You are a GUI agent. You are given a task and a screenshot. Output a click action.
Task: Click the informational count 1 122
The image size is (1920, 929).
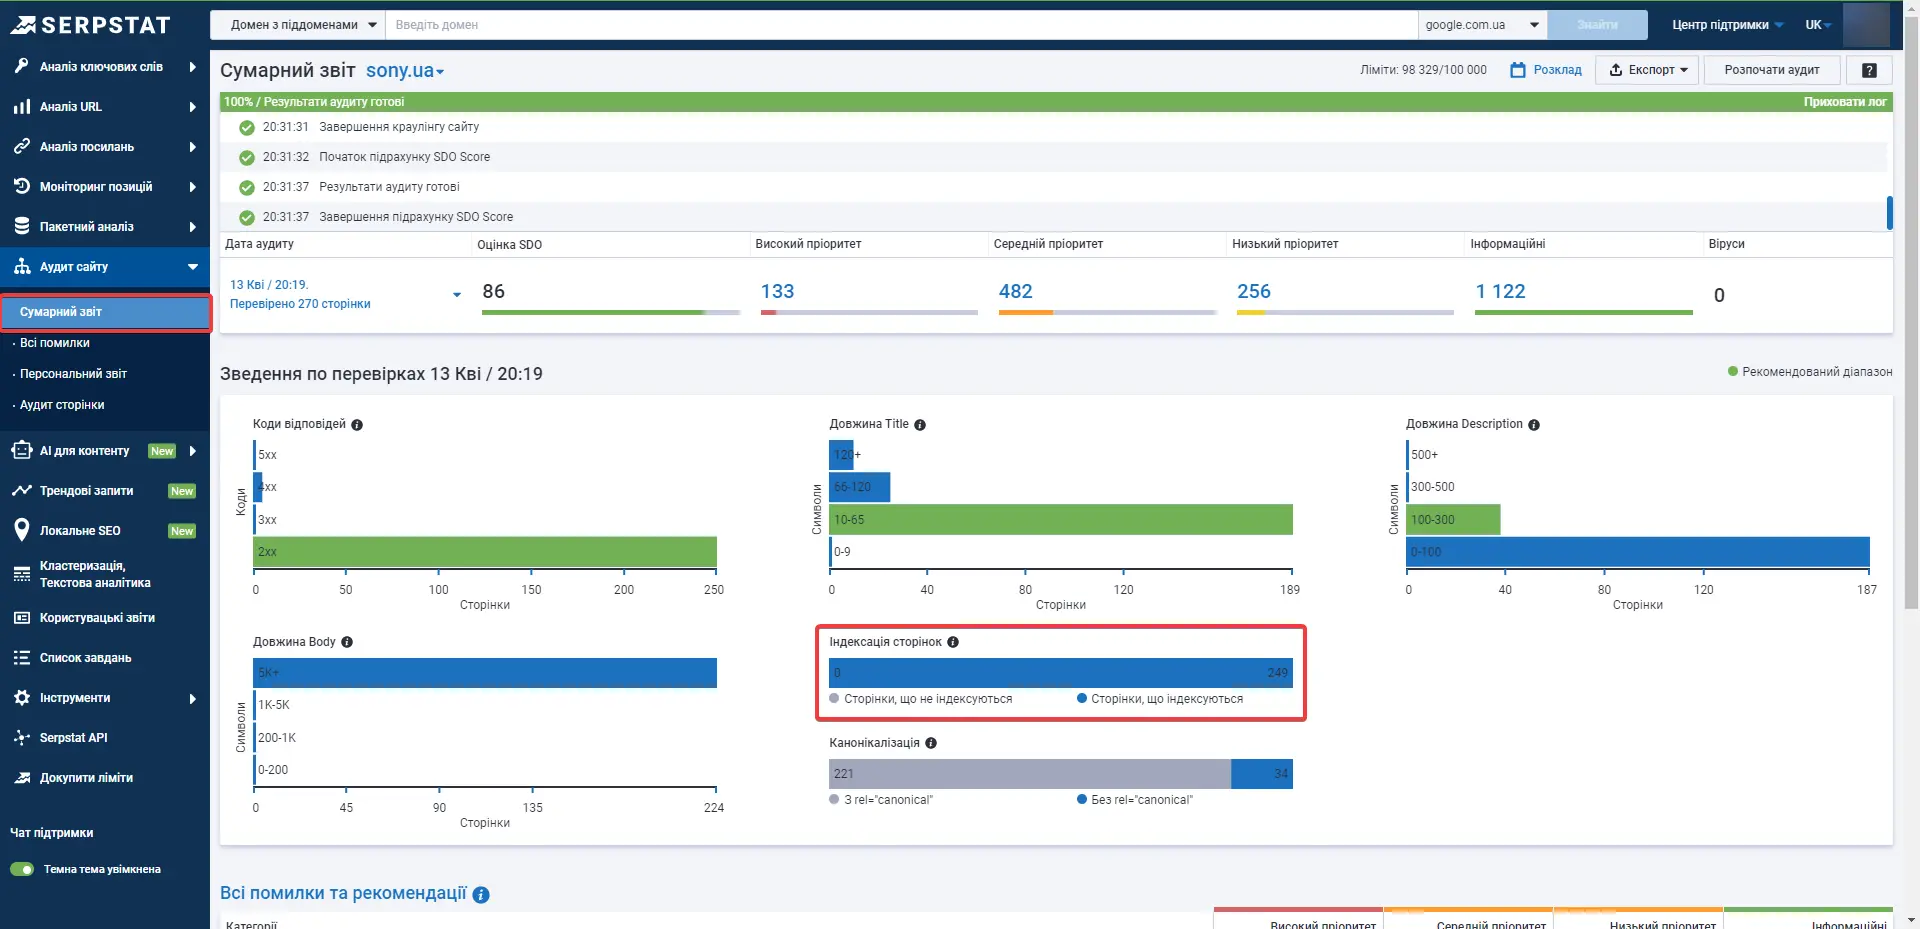click(1500, 291)
